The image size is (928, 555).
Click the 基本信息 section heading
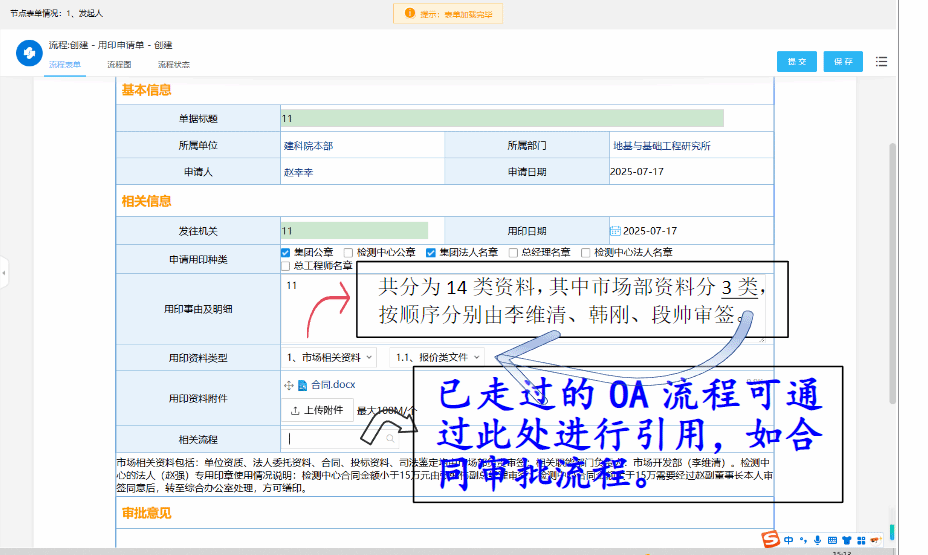tap(146, 90)
